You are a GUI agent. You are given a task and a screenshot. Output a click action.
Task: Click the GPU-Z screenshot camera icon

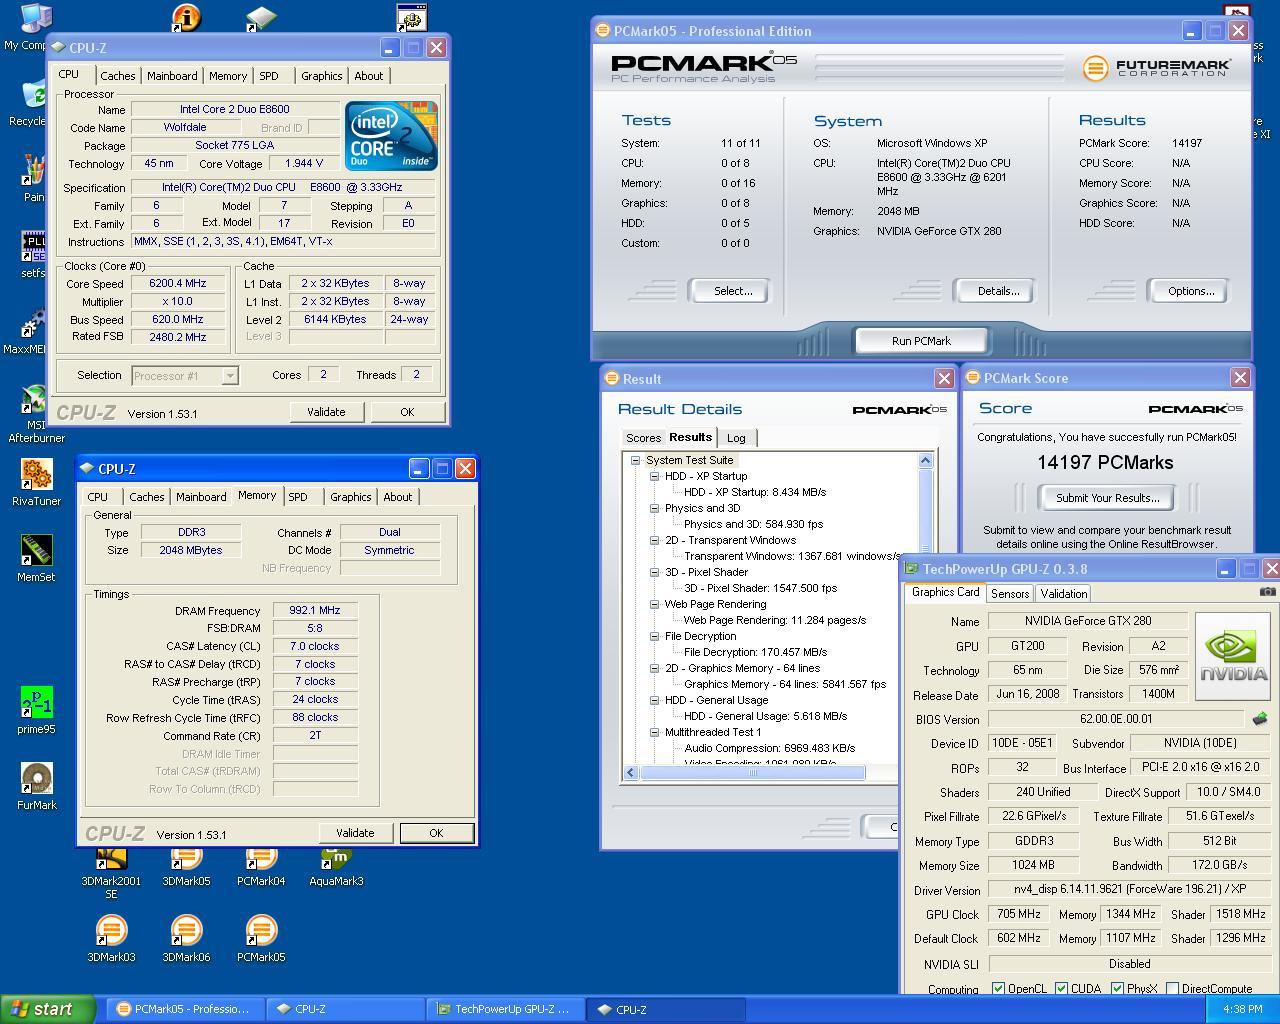coord(1267,592)
